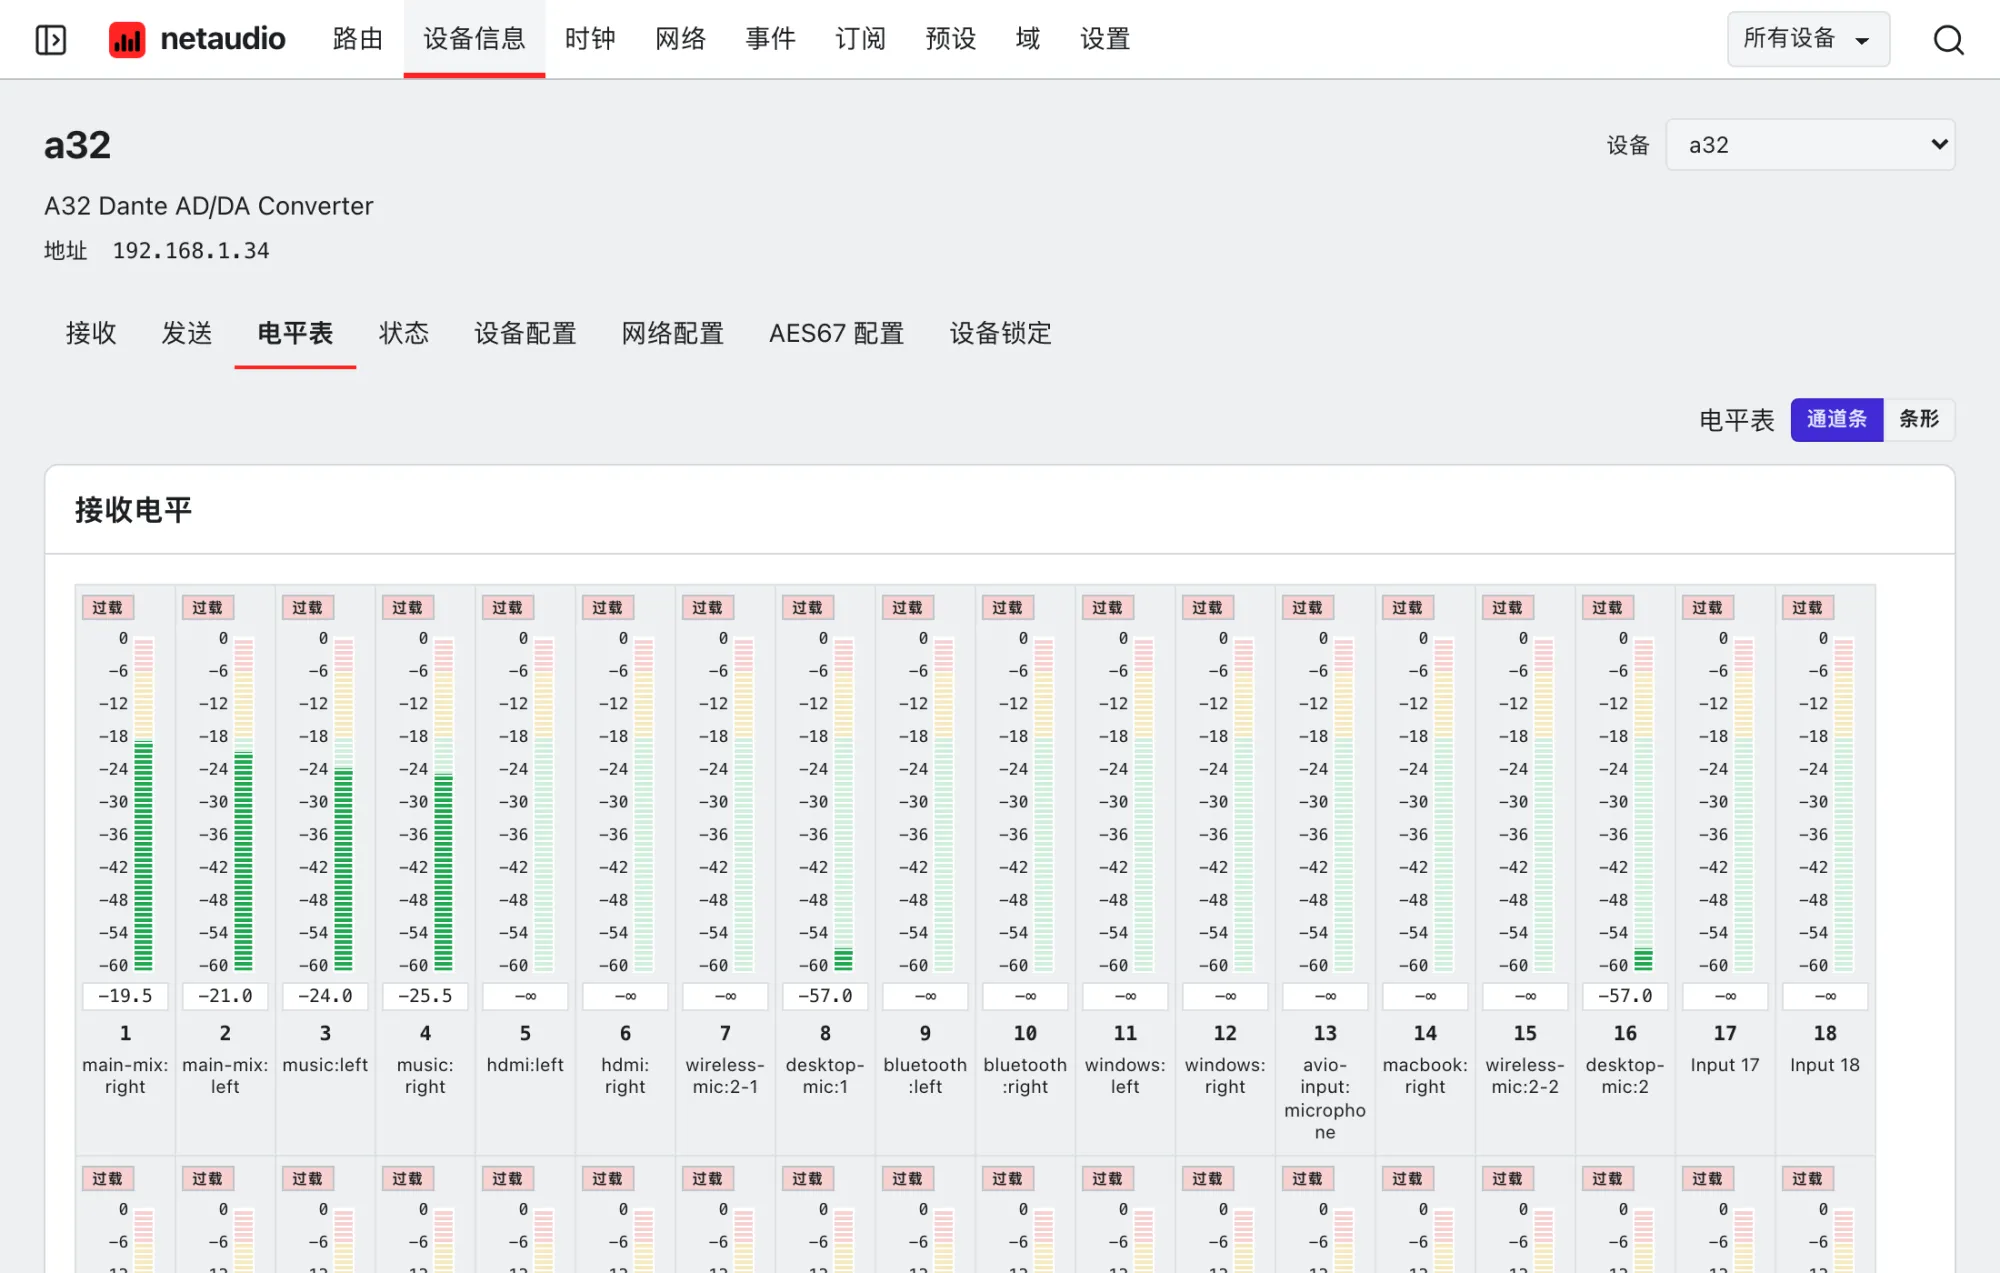Click 过载 indicator above channel 8 desktop-mic:1
The image size is (2000, 1273).
click(807, 607)
